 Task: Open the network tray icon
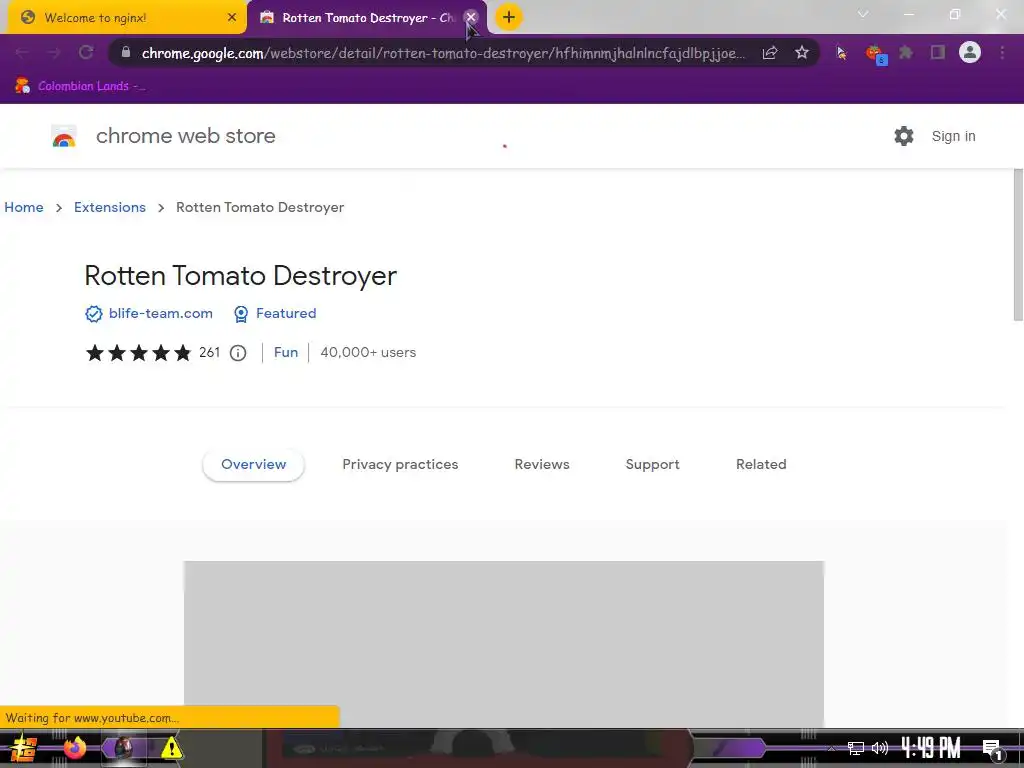(856, 748)
